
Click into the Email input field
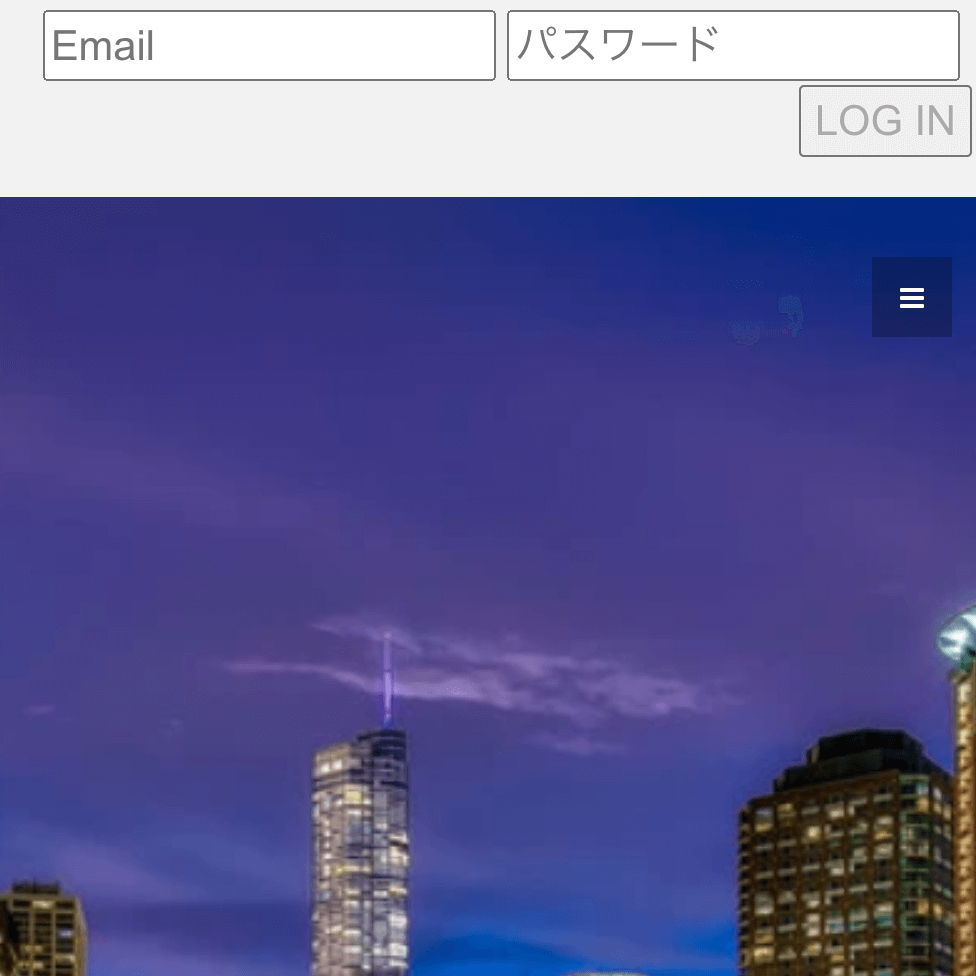pos(269,46)
